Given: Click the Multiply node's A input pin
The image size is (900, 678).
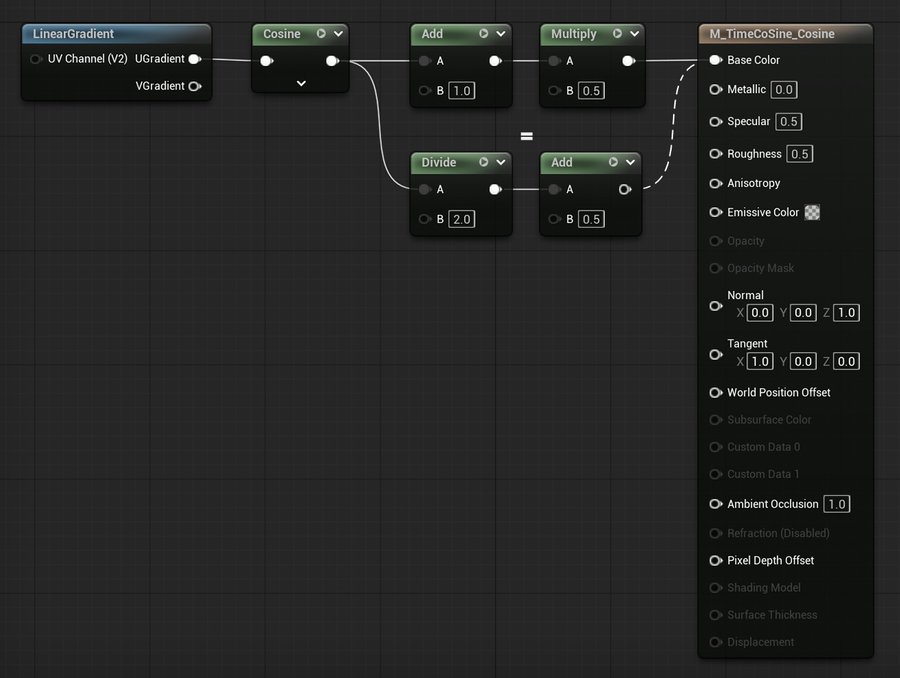Looking at the screenshot, I should [554, 61].
